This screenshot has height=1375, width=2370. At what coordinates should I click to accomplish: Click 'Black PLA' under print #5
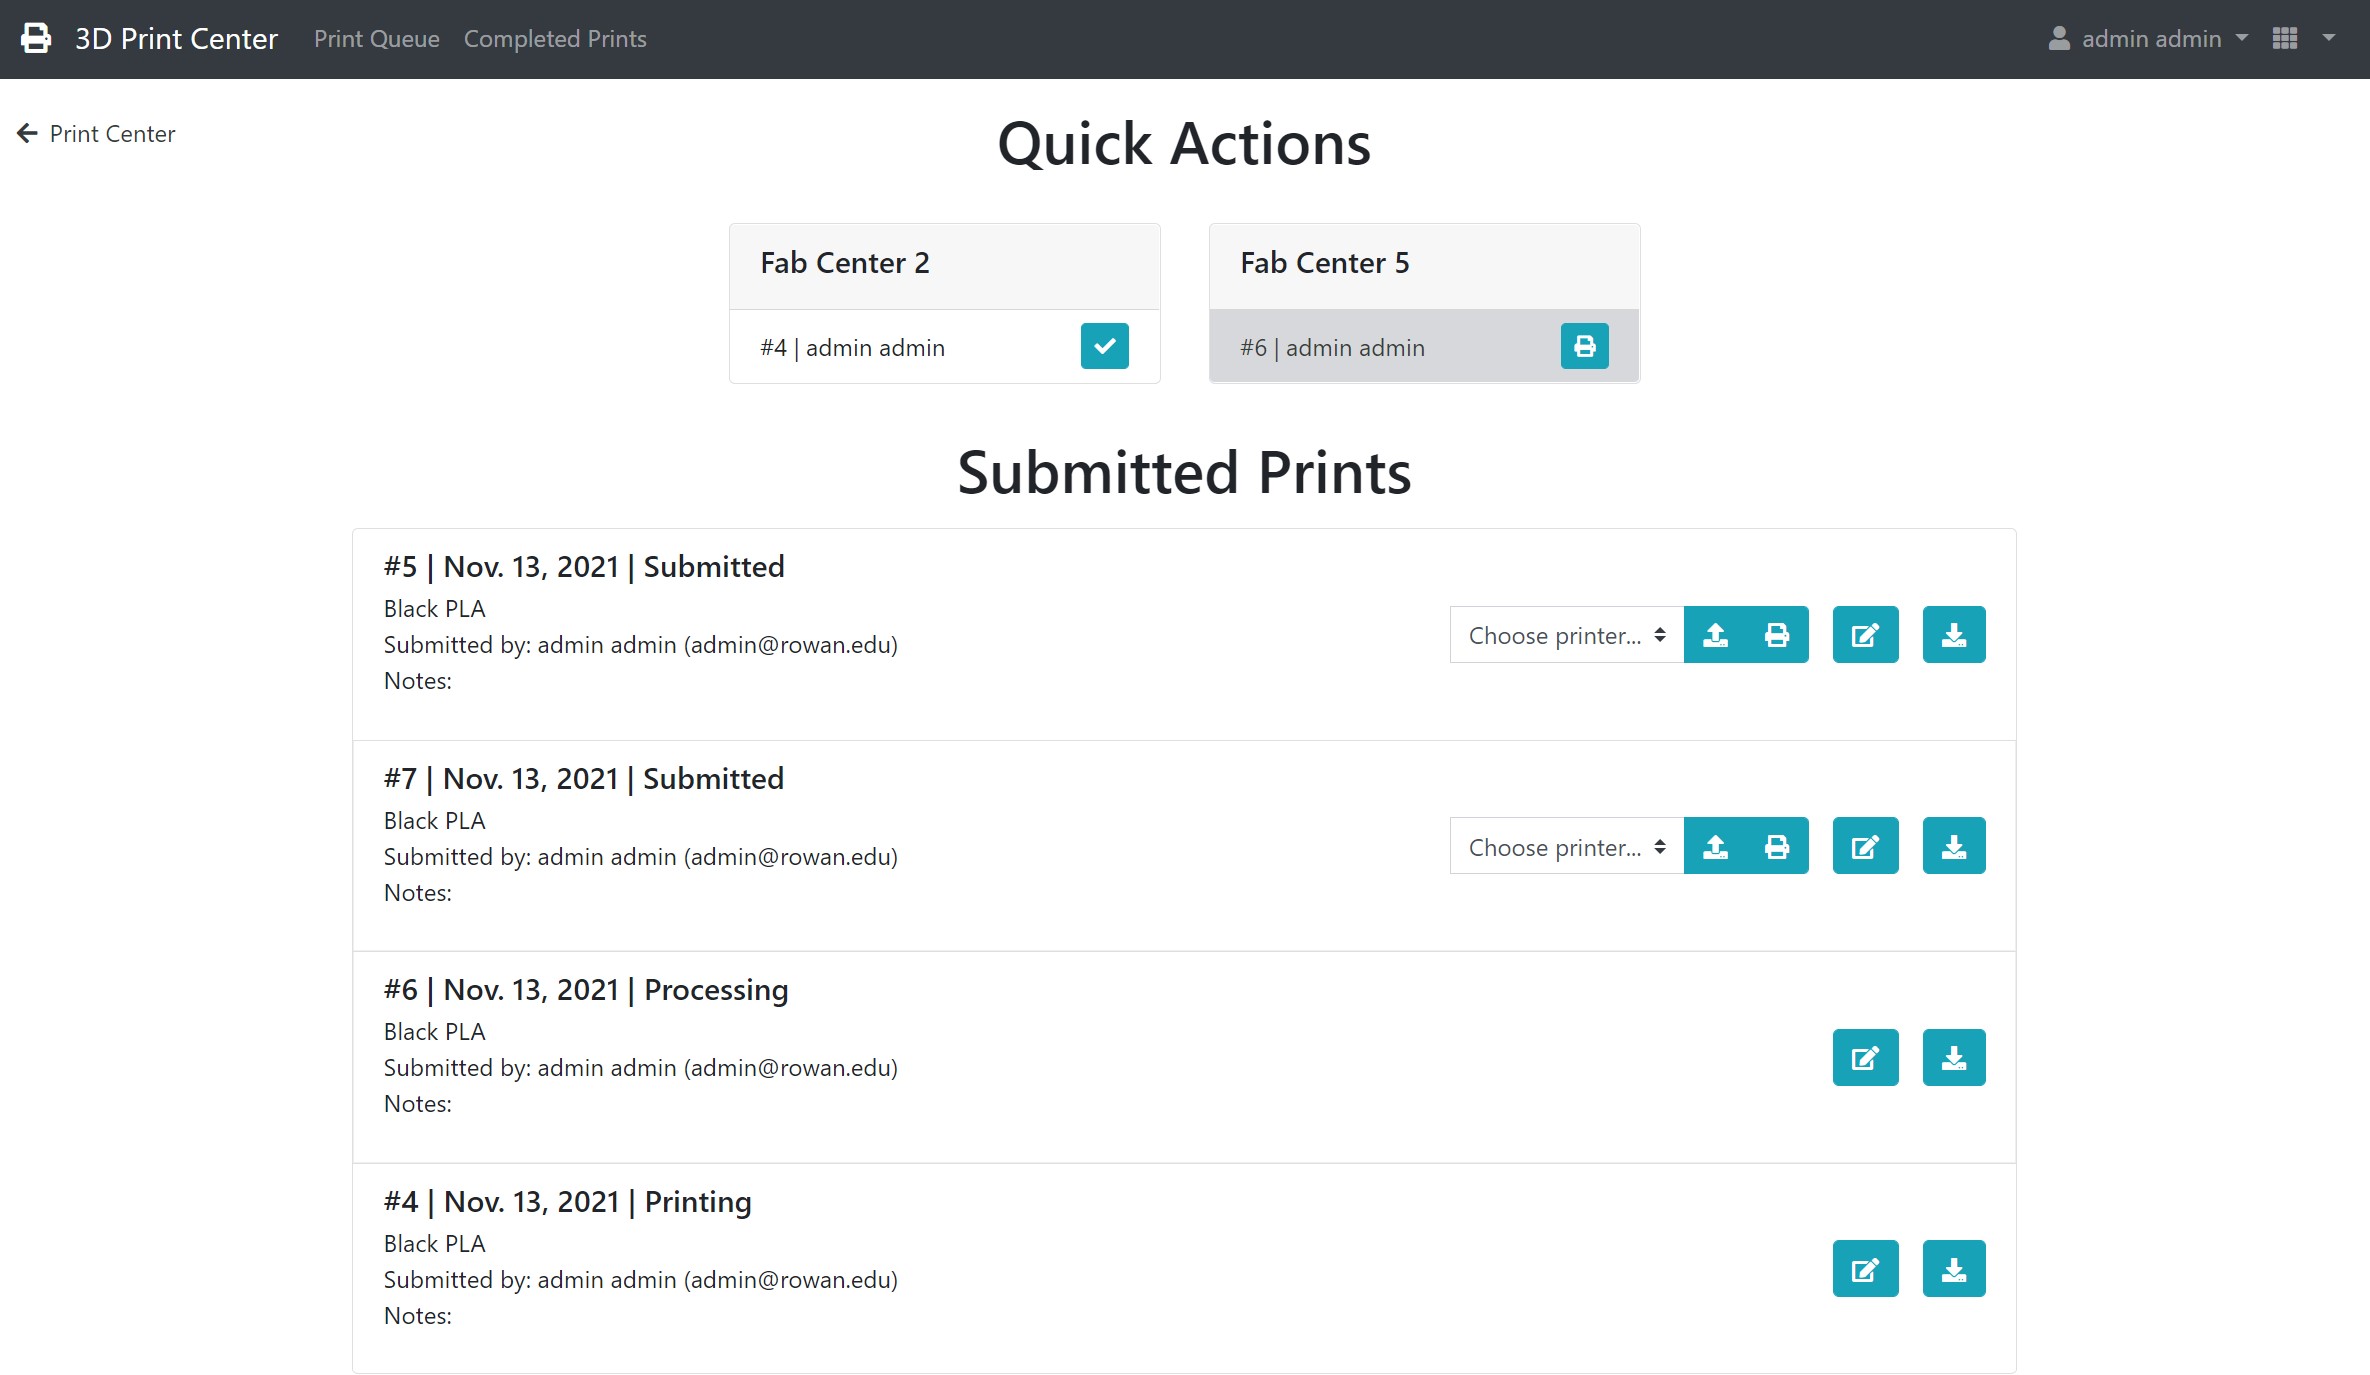tap(434, 609)
